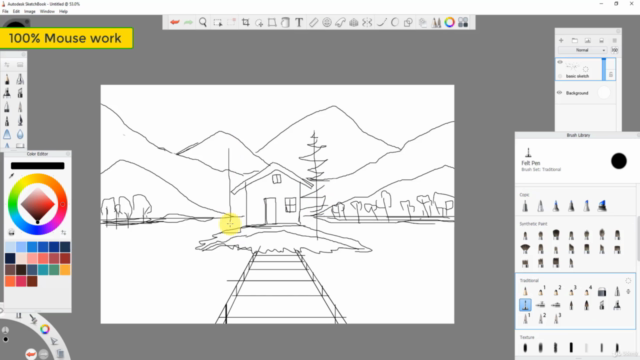Click the green Redo arrow in the toolbar
The width and height of the screenshot is (640, 360).
coord(188,22)
